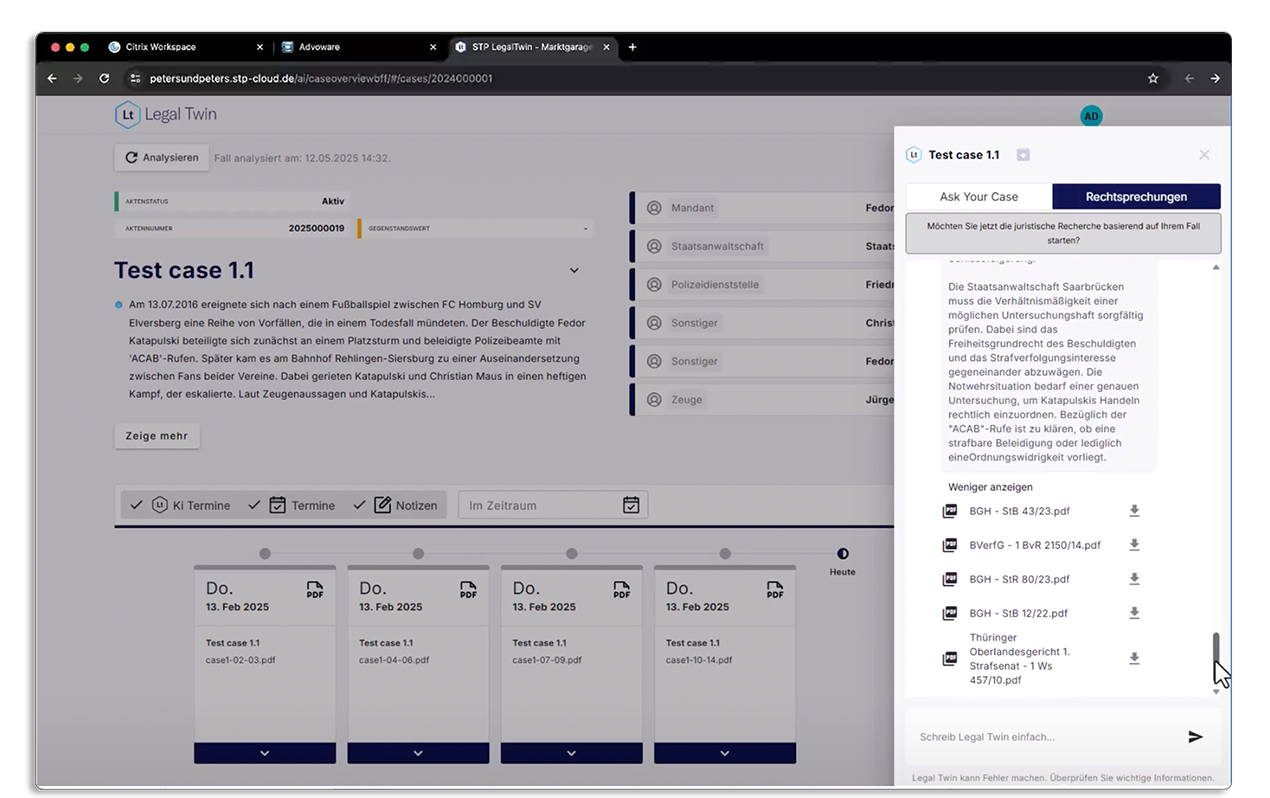Click the Aktennummer 2025000019 field
Viewport: 1270px width, 798px height.
coord(232,228)
